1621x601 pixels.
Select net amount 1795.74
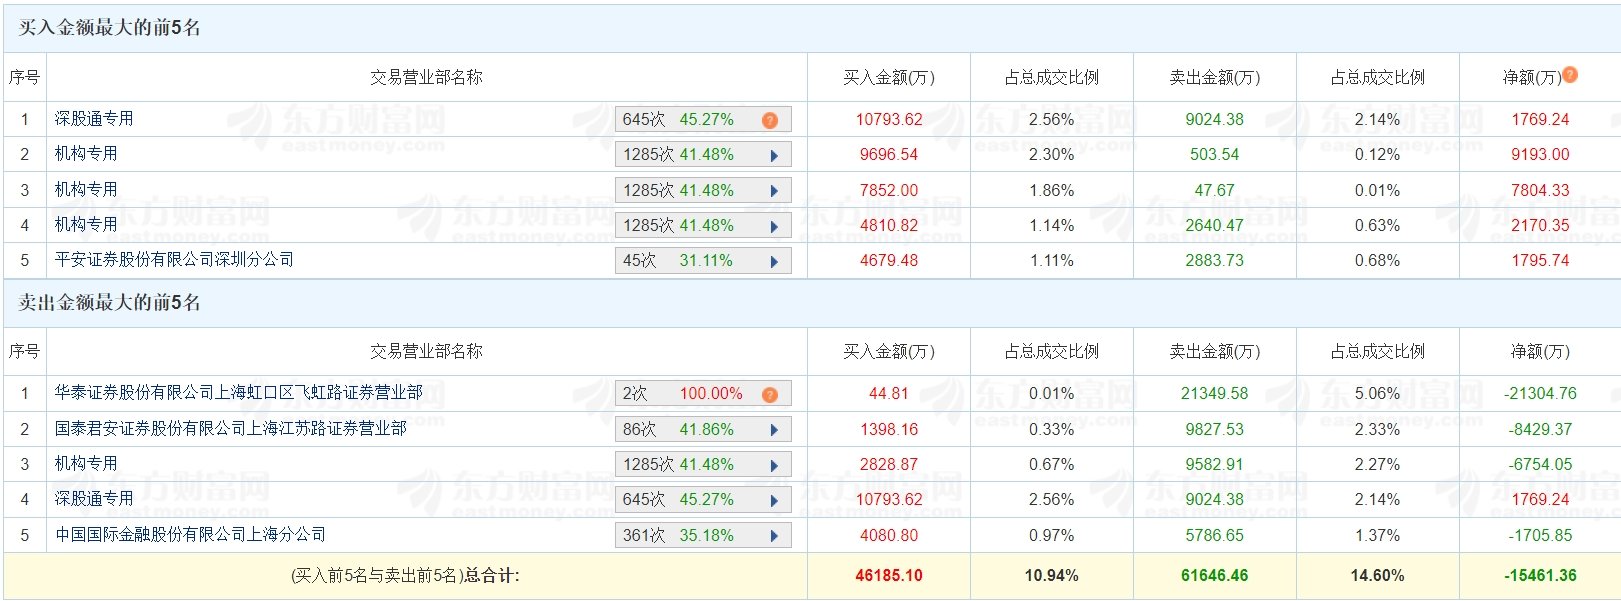(x=1540, y=261)
